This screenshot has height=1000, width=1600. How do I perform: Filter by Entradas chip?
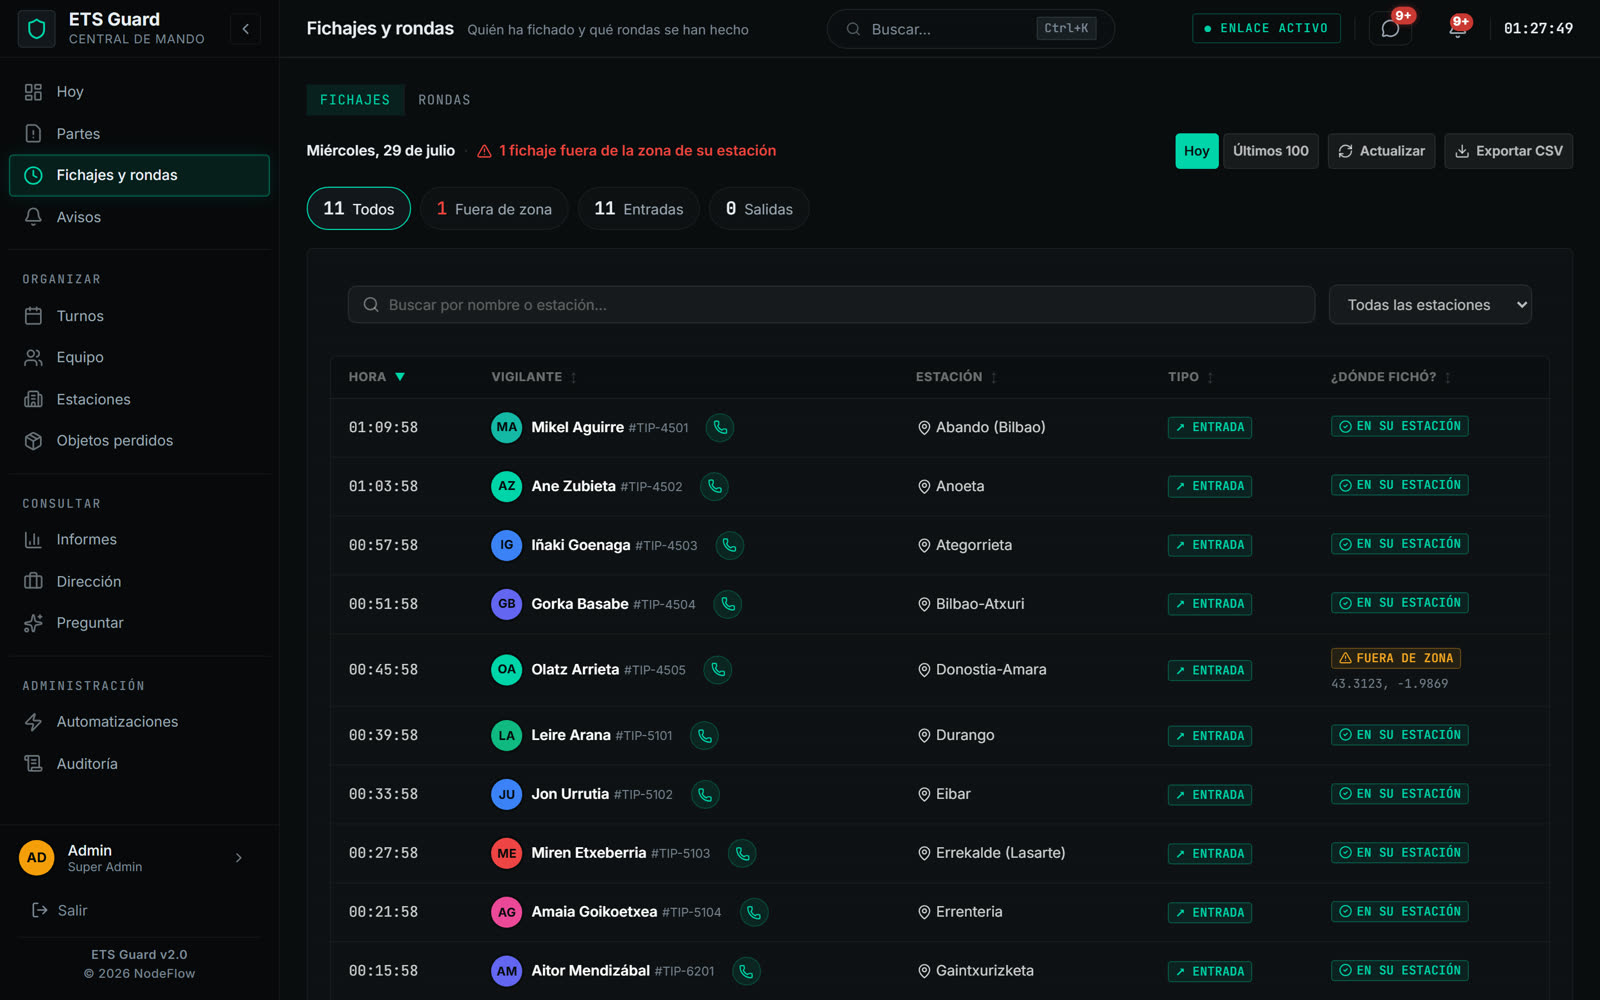(639, 209)
